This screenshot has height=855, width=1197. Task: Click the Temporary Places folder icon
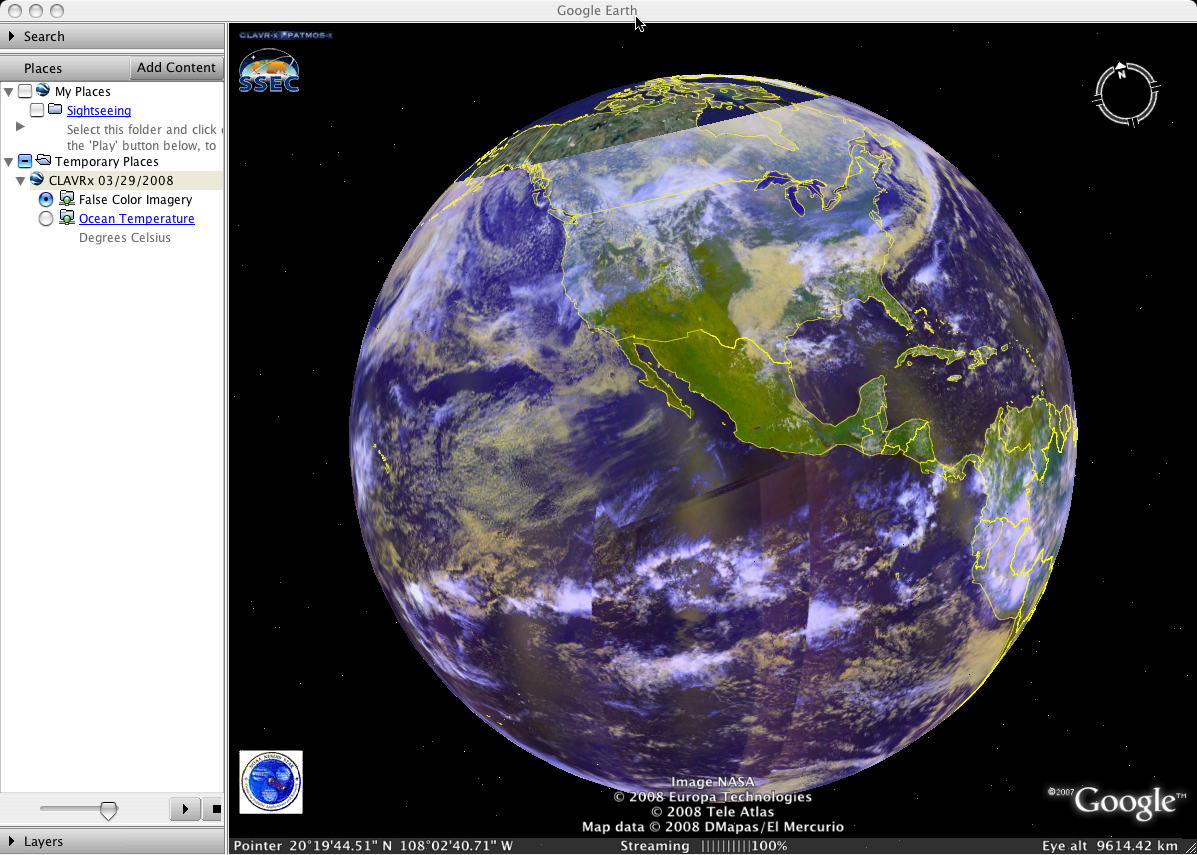pyautogui.click(x=44, y=160)
